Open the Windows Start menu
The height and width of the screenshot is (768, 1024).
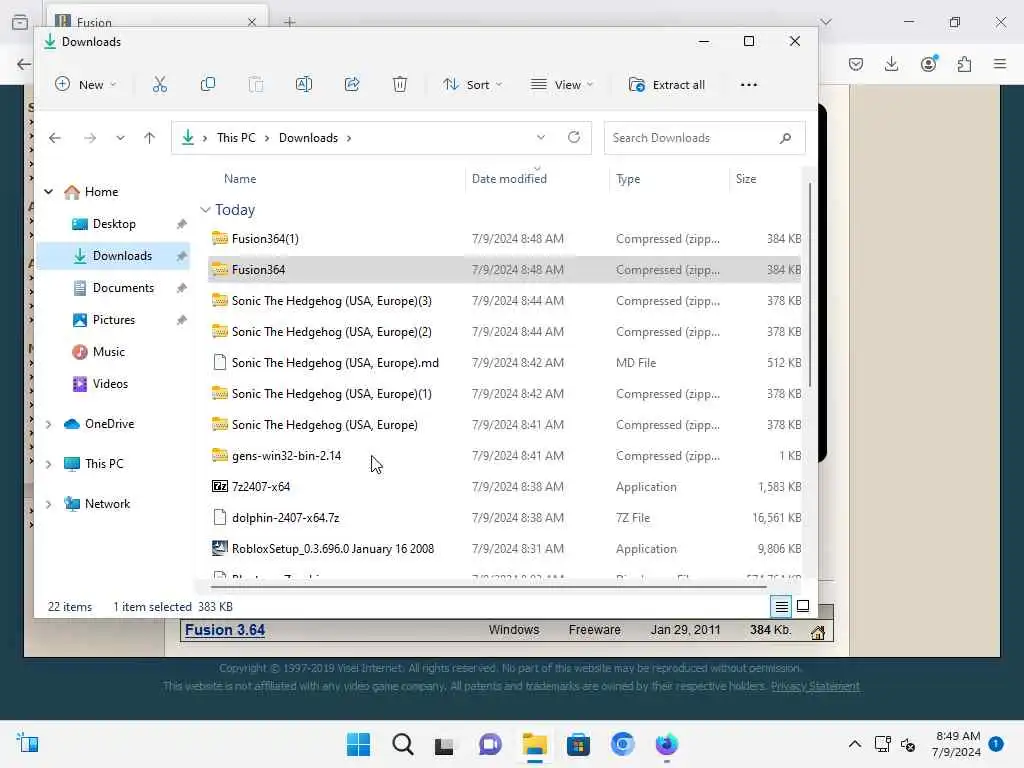359,744
